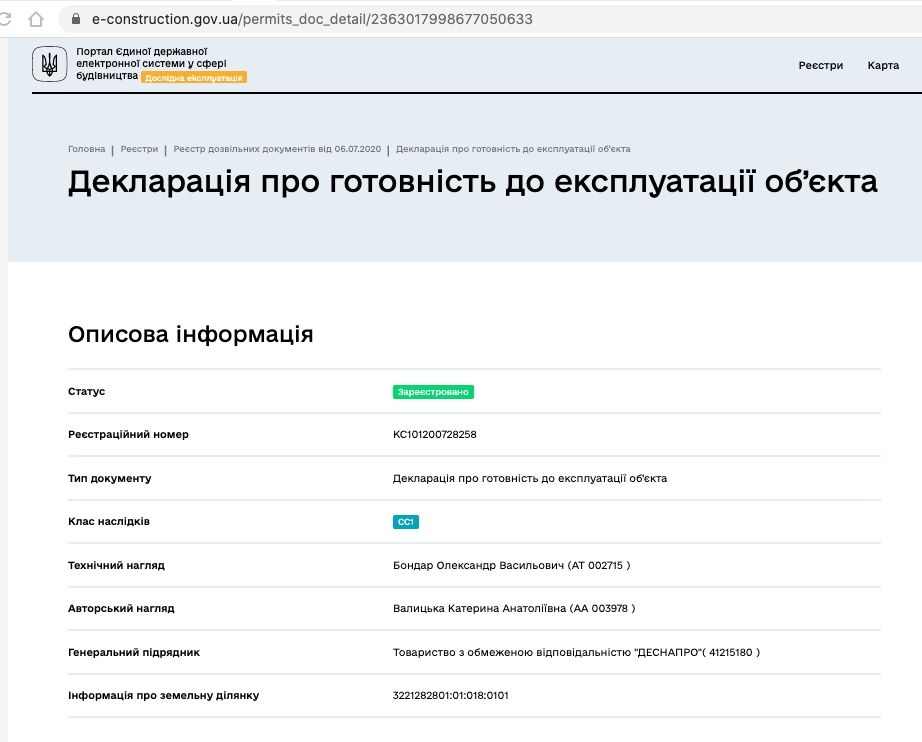Image resolution: width=922 pixels, height=742 pixels.
Task: Click the Технічний нагляд label
Action: (x=116, y=565)
